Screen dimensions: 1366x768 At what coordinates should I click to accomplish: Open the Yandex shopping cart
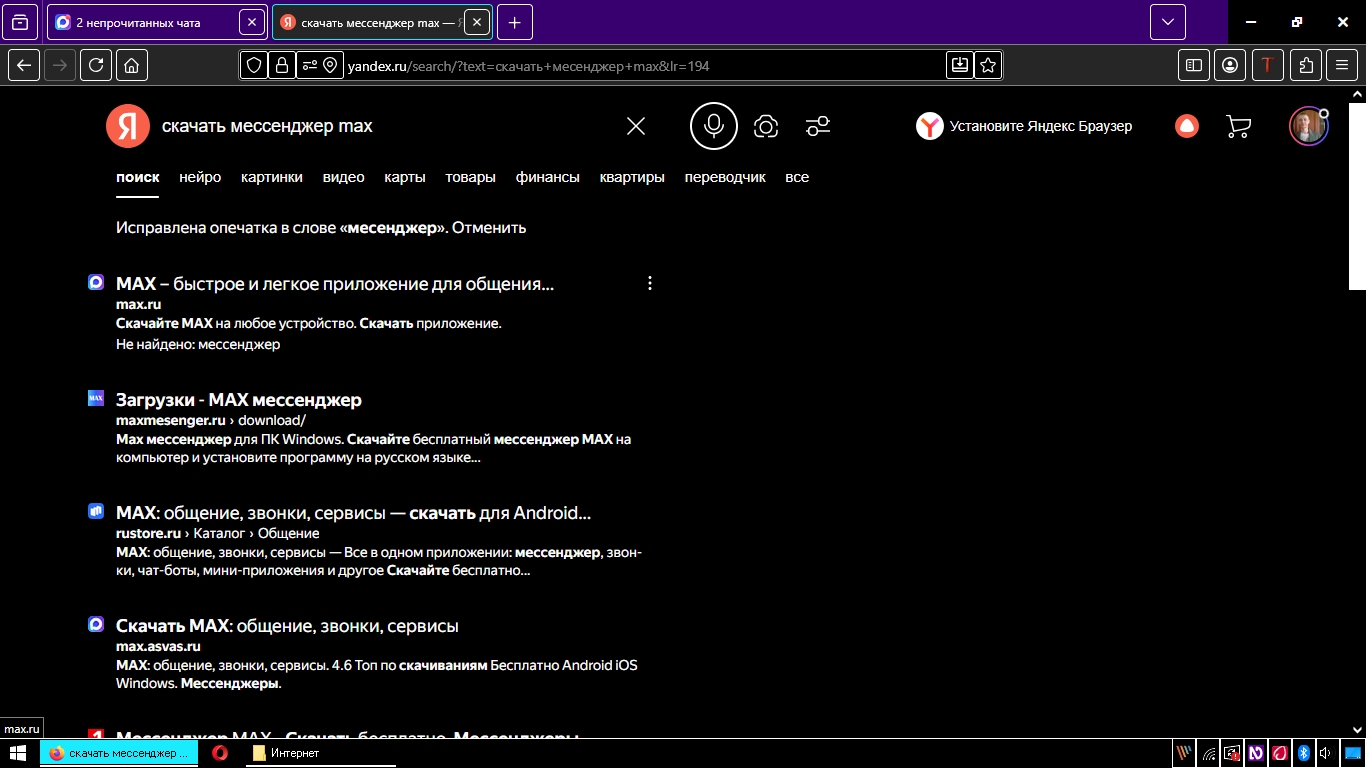1238,126
